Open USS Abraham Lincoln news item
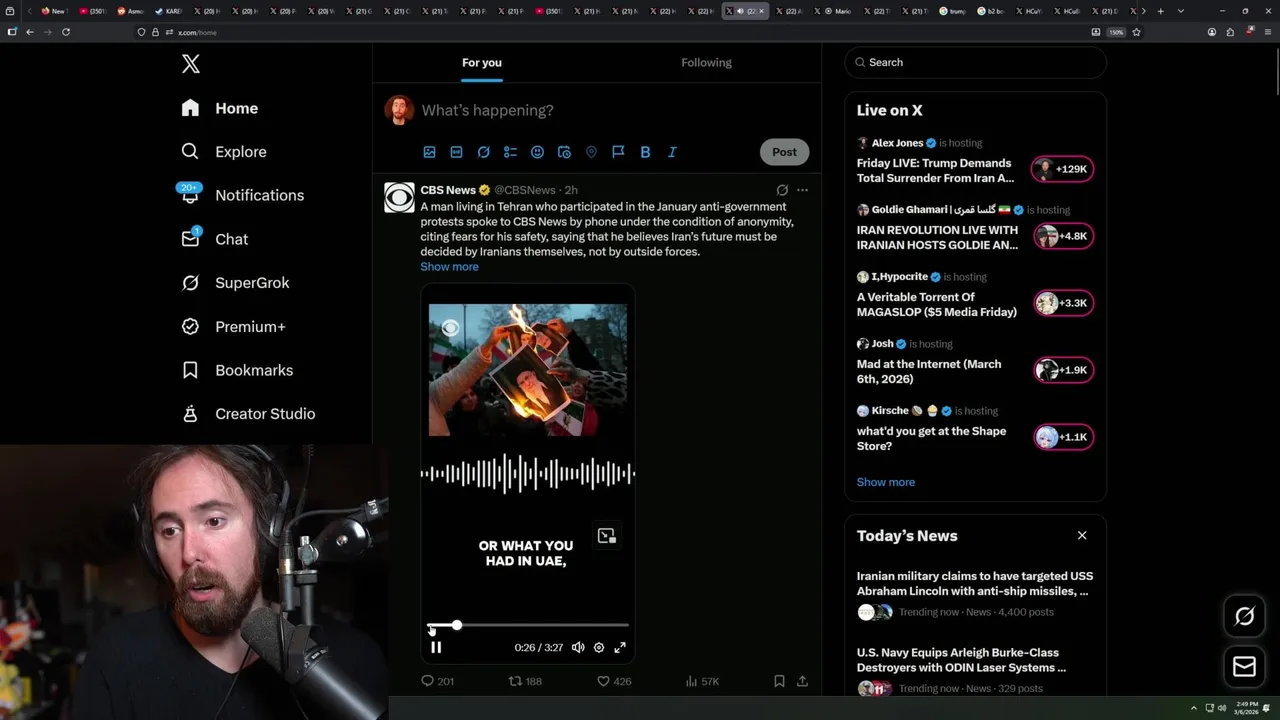 point(975,595)
